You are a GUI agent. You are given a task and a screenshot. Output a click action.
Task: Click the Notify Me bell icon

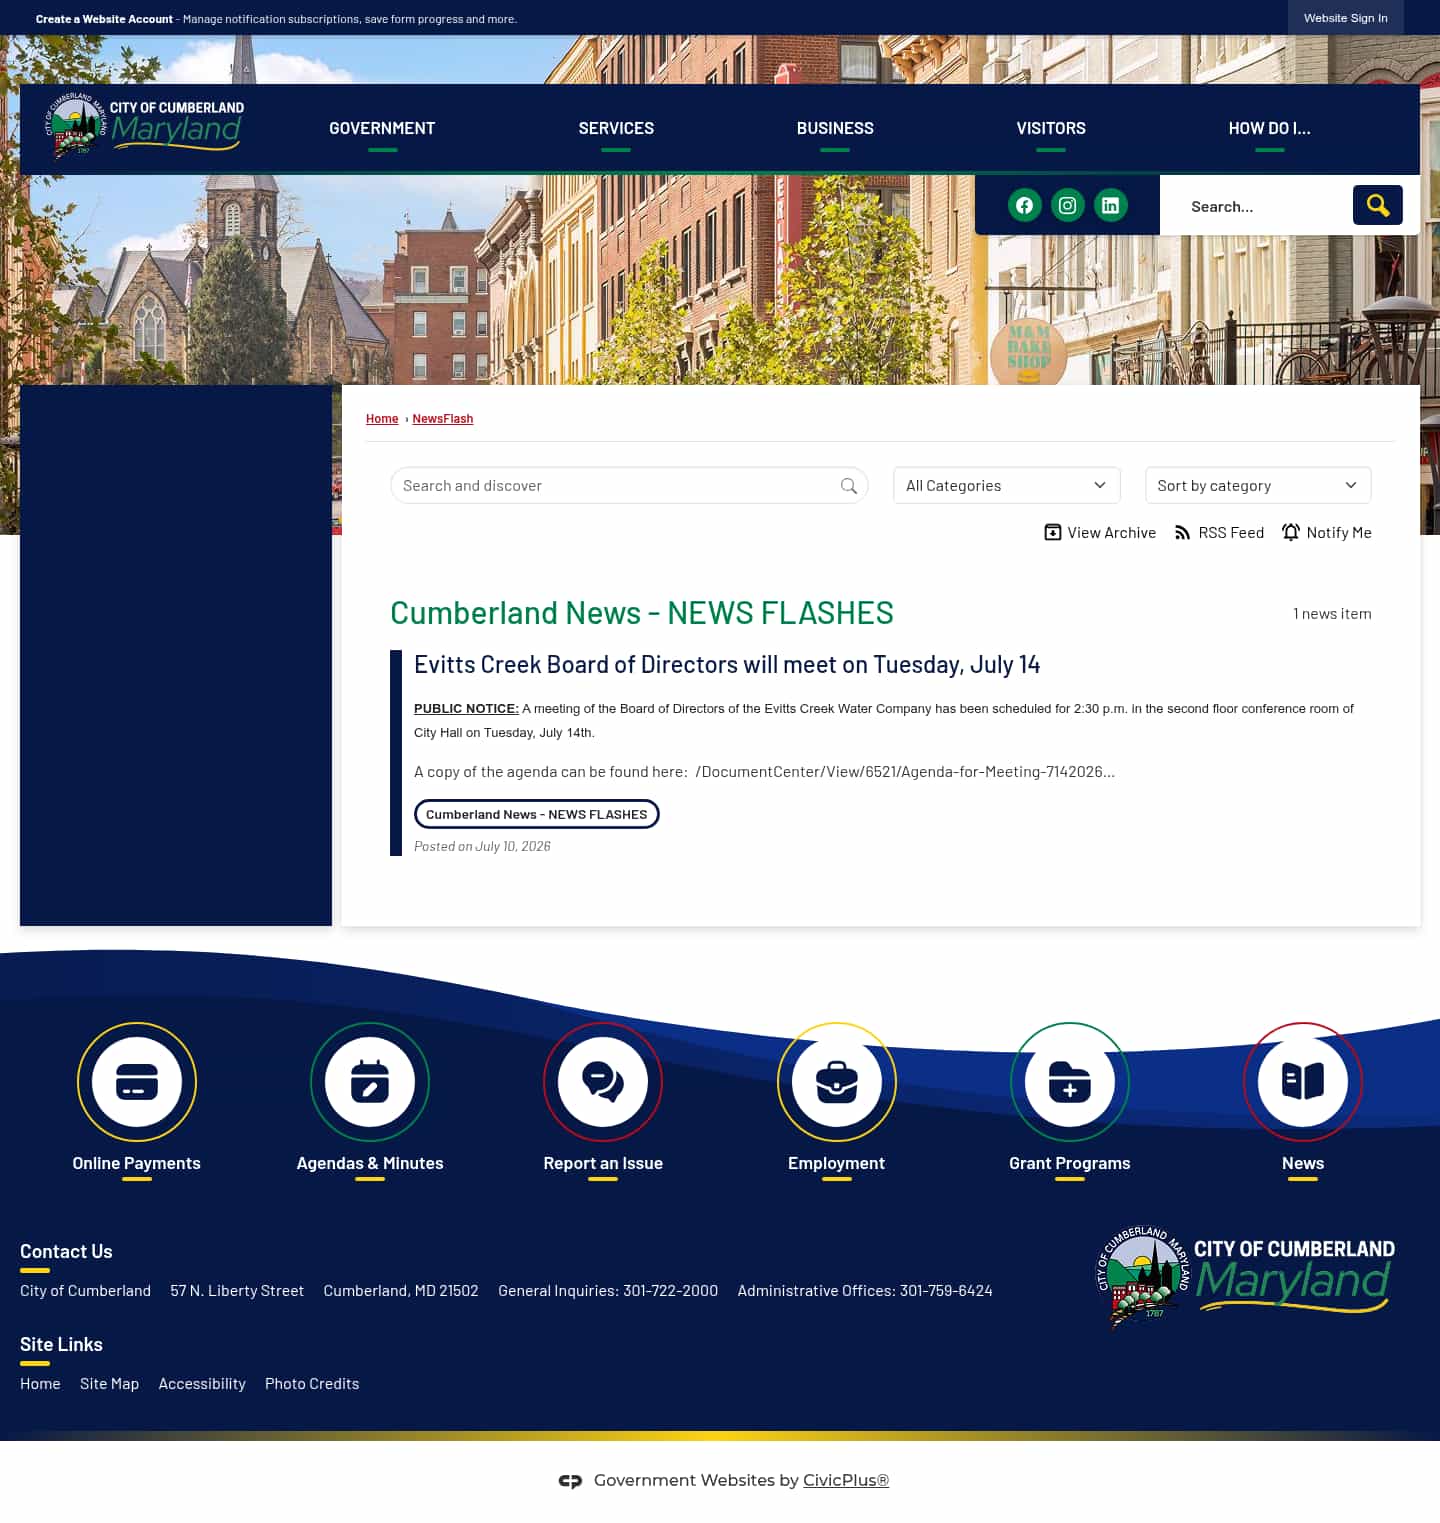pyautogui.click(x=1291, y=532)
